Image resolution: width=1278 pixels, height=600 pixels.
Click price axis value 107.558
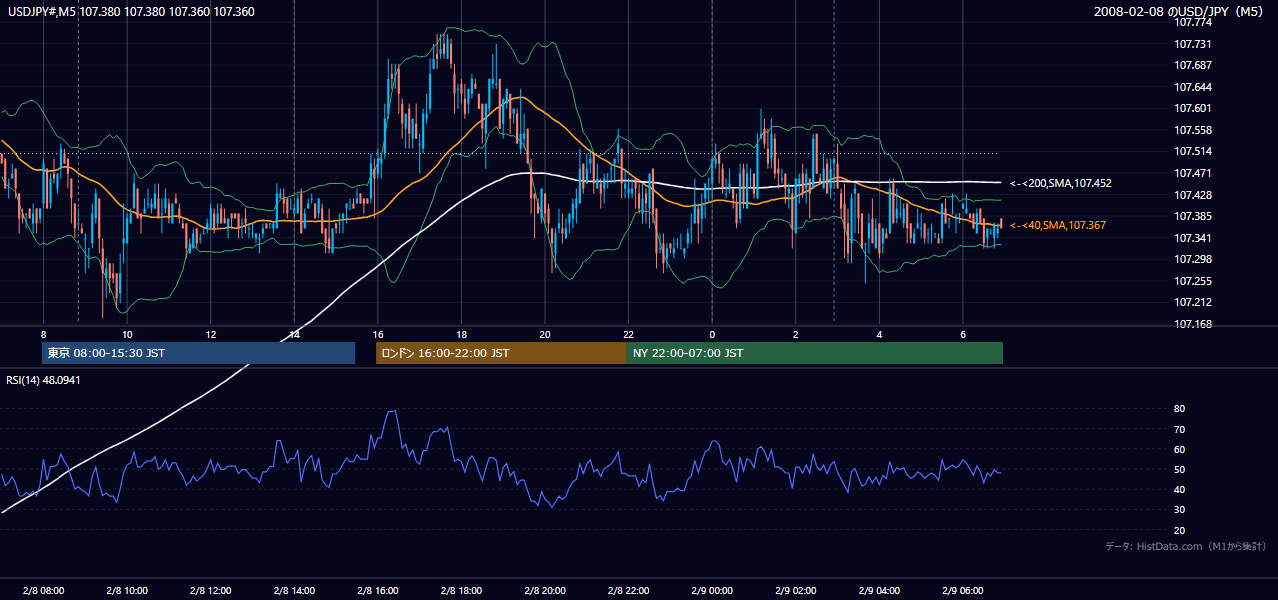click(1194, 130)
